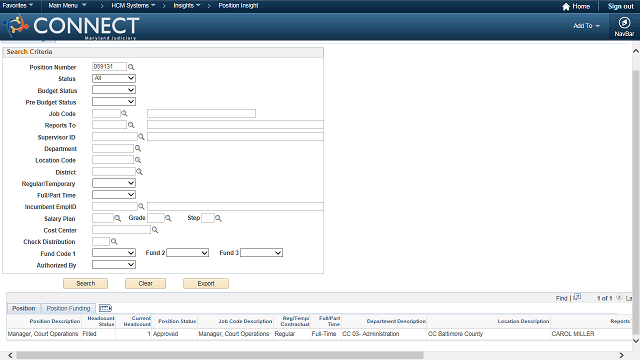Open the Insights breadcrumb menu
The width and height of the screenshot is (640, 360).
[x=187, y=6]
